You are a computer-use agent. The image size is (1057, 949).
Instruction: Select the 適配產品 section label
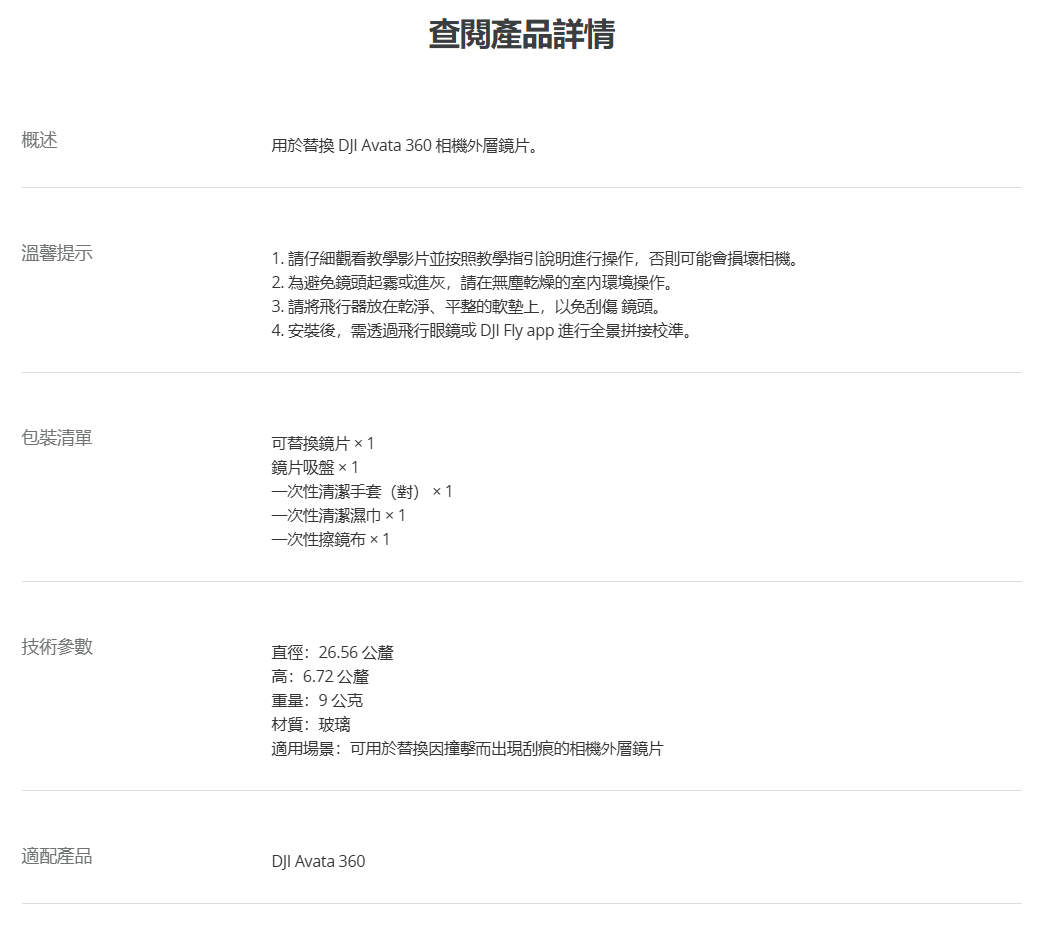[x=57, y=857]
